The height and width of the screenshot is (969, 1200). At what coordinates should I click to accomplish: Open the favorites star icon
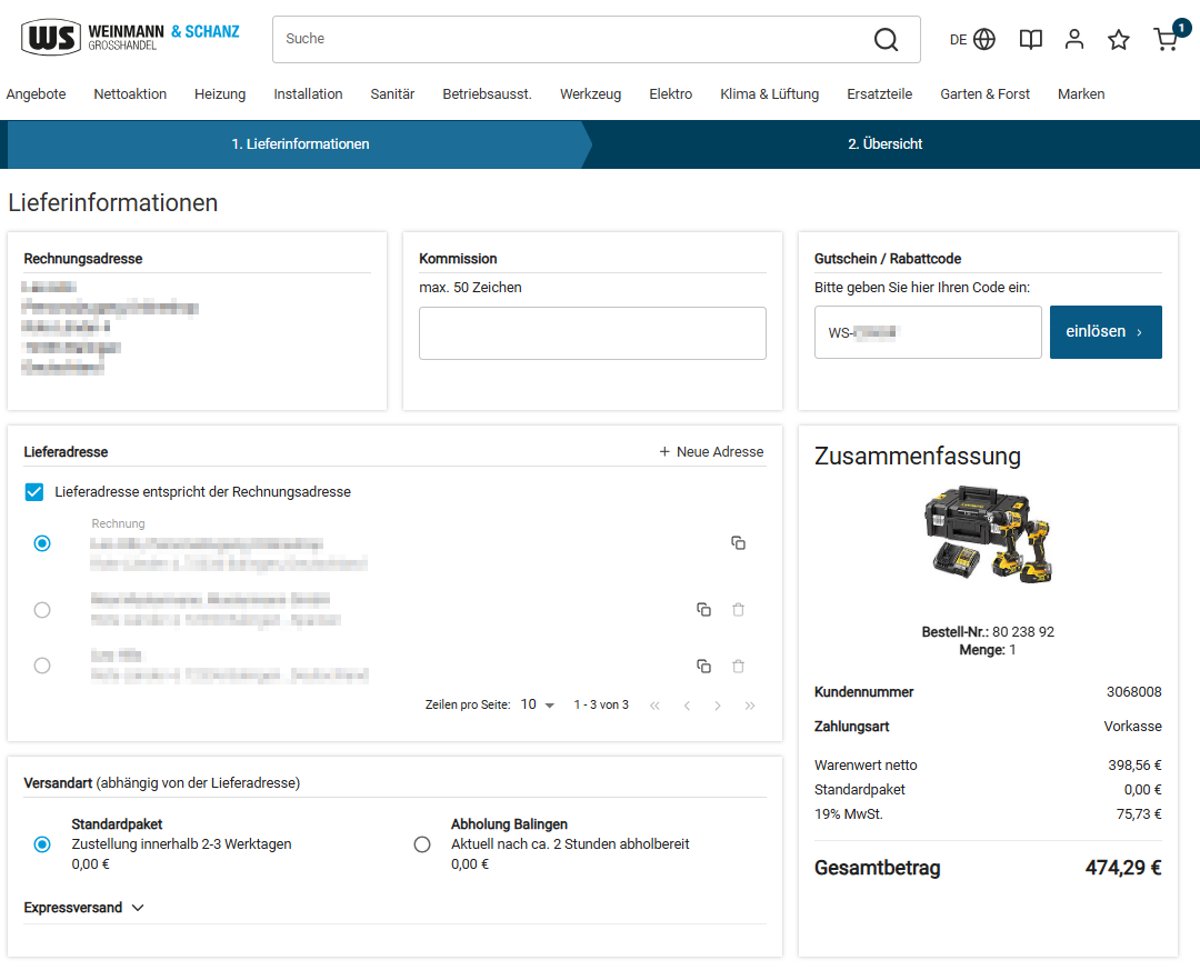coord(1118,39)
